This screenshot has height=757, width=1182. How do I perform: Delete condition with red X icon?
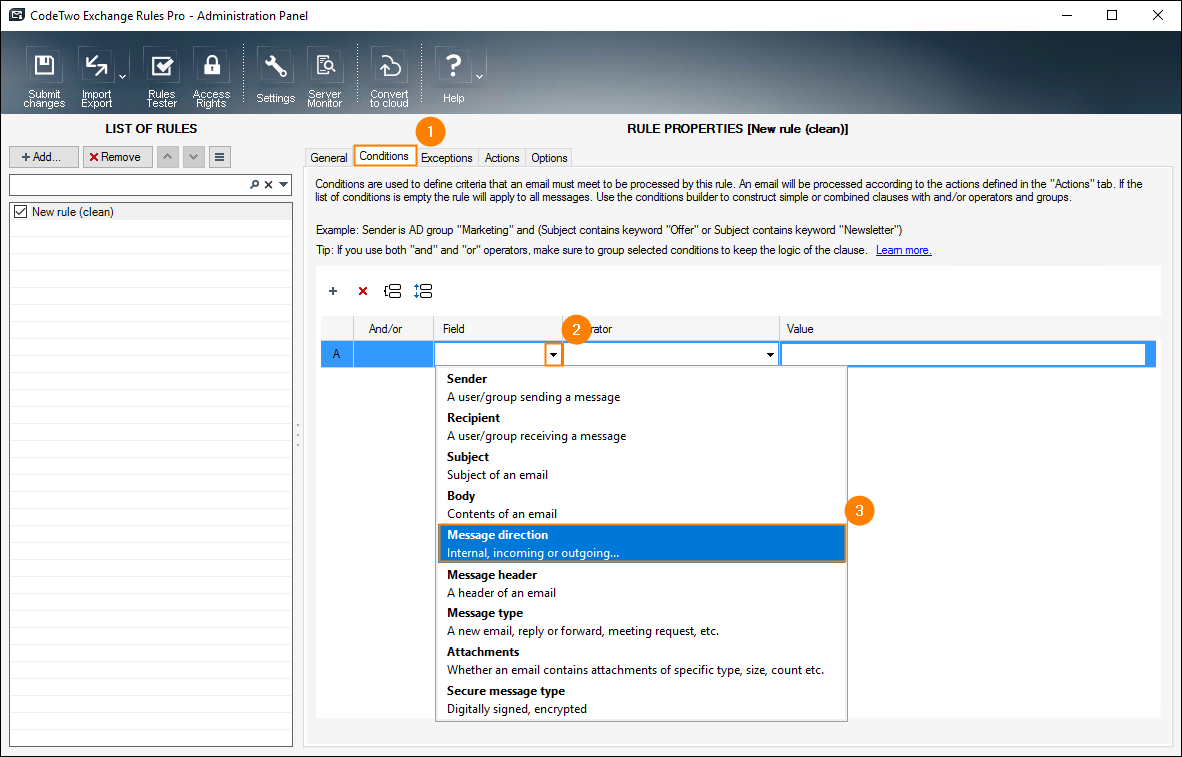point(363,291)
